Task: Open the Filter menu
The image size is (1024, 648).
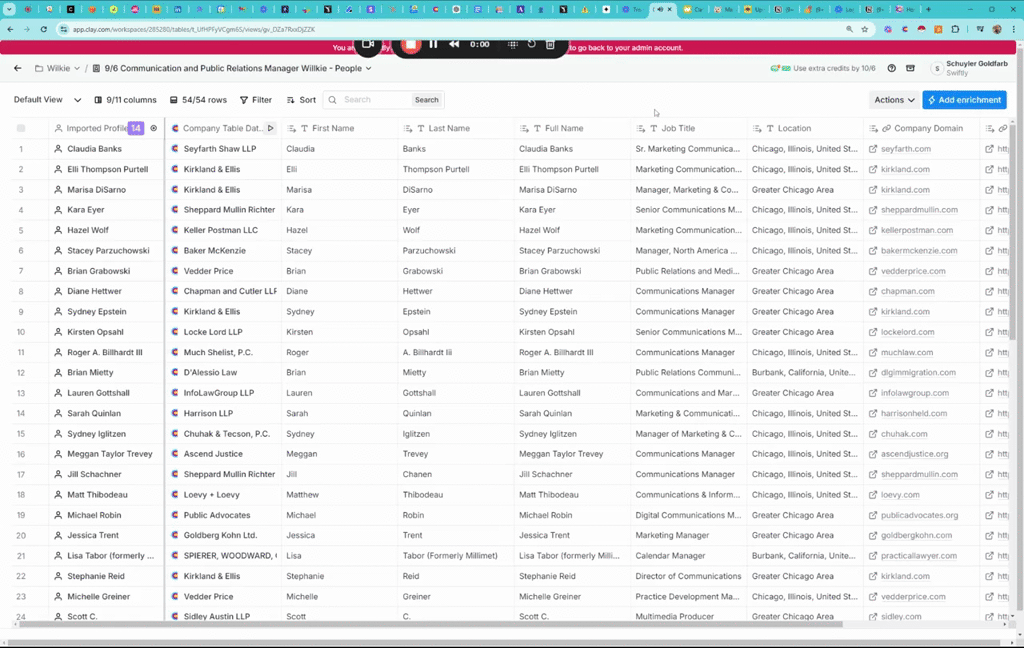Action: coord(255,100)
